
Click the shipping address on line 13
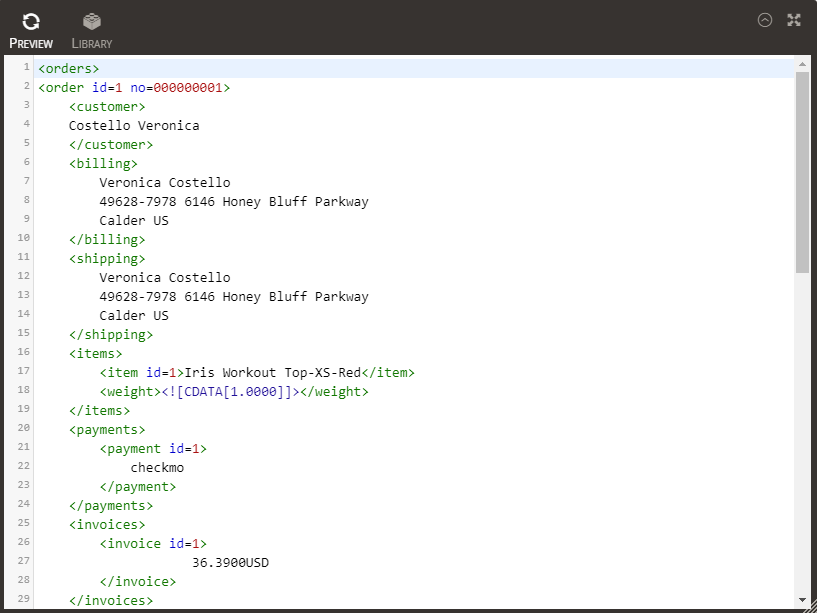pyautogui.click(x=234, y=297)
